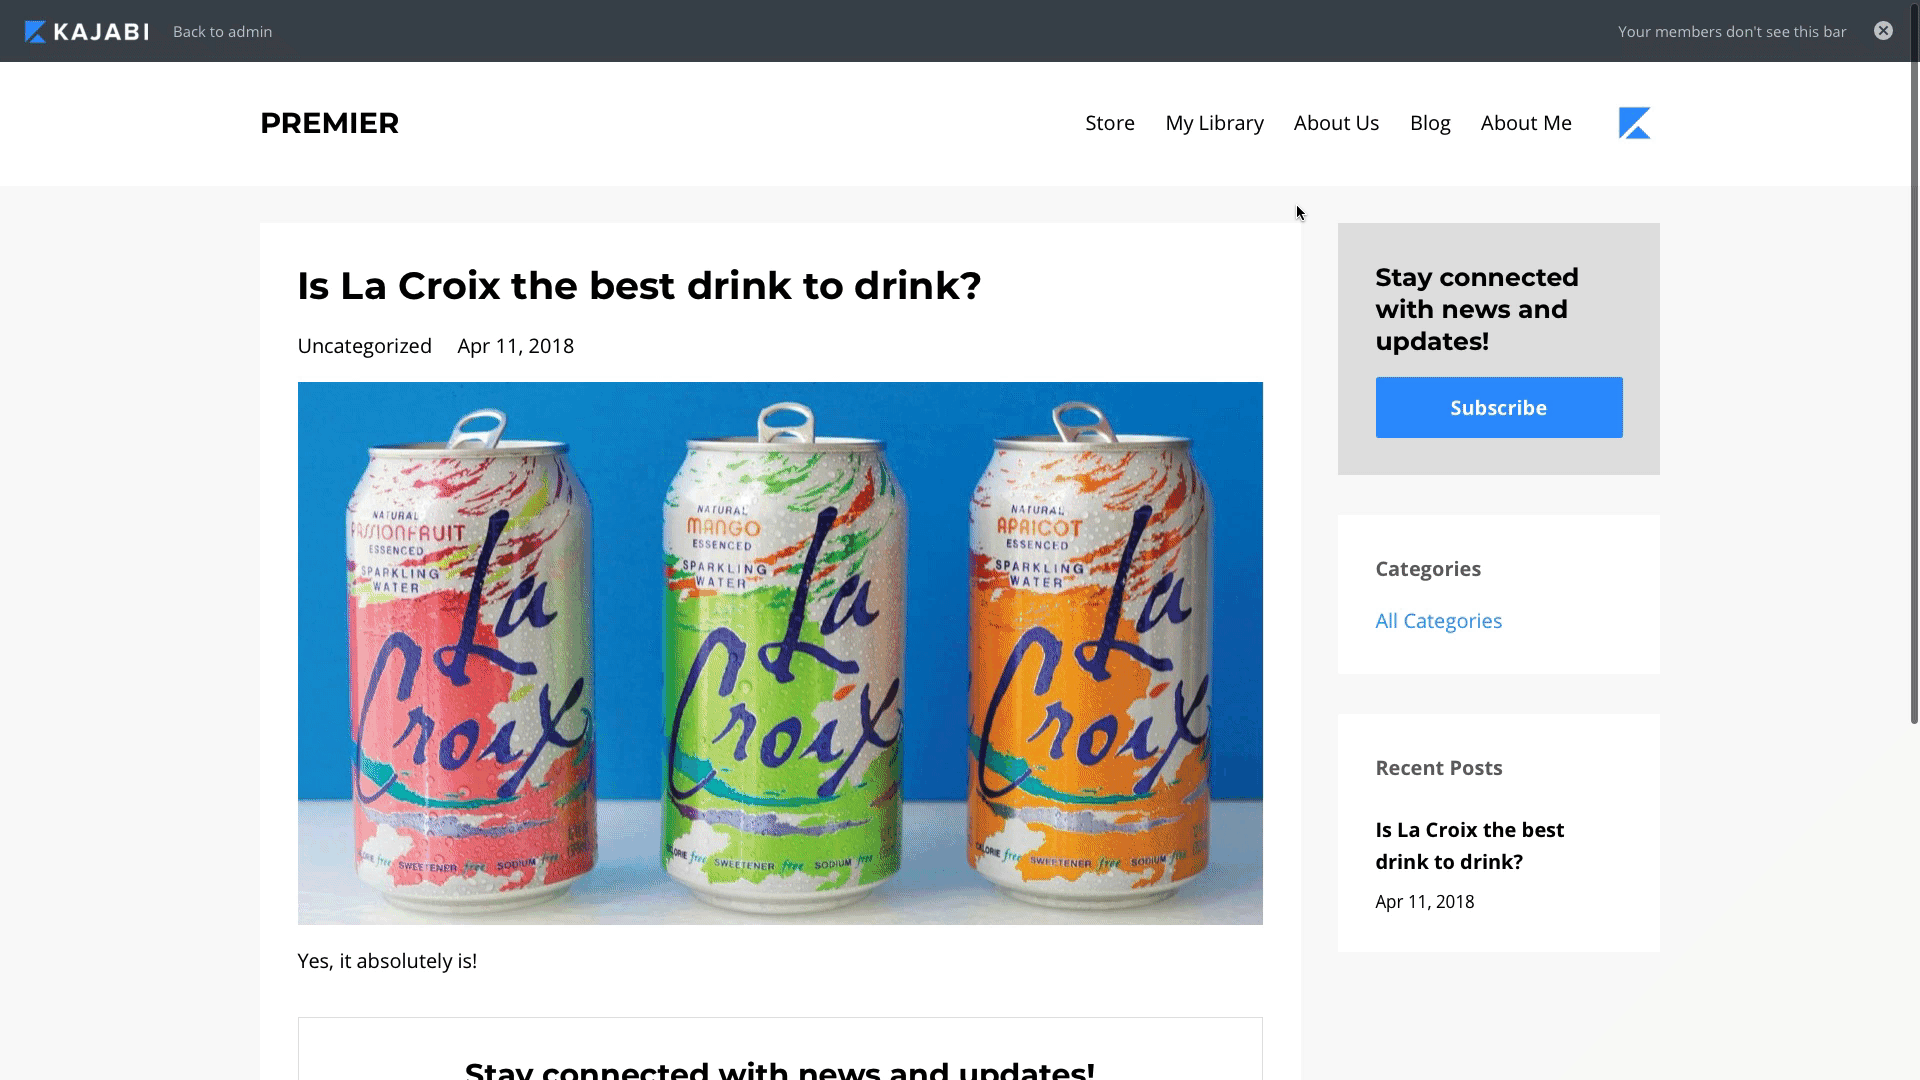Click the page vertical scrollbar
Screen dimensions: 1920x1080
point(1914,400)
